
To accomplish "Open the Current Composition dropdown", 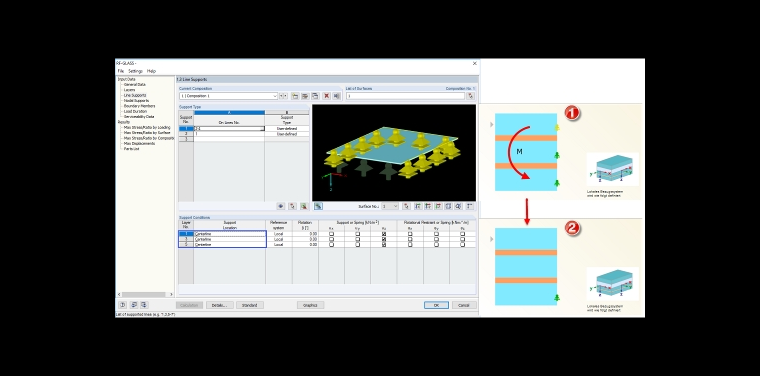I will (275, 96).
